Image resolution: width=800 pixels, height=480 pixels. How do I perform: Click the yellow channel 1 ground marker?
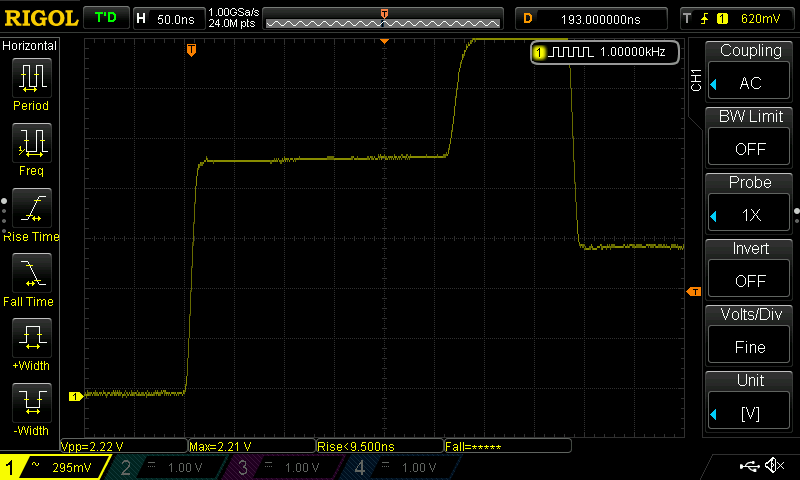pos(76,396)
